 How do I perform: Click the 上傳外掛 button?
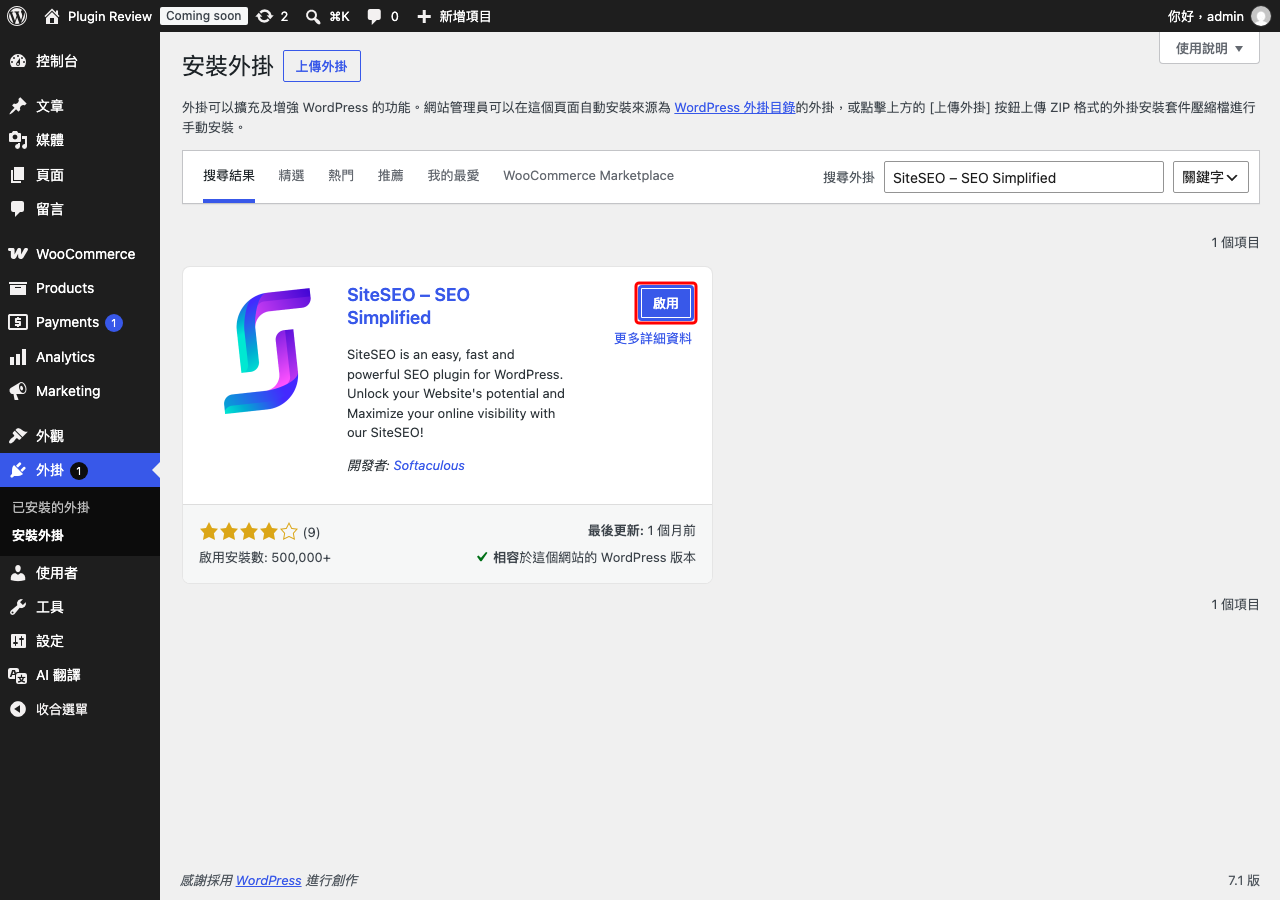[x=322, y=66]
